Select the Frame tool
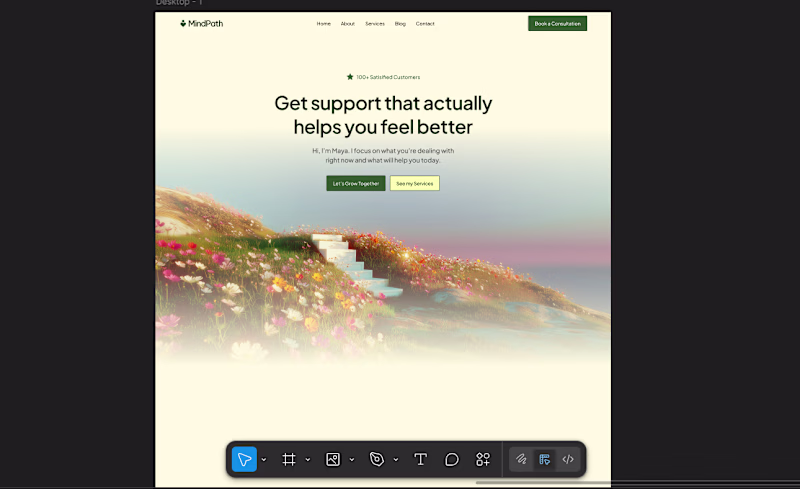The image size is (800, 489). pos(289,459)
